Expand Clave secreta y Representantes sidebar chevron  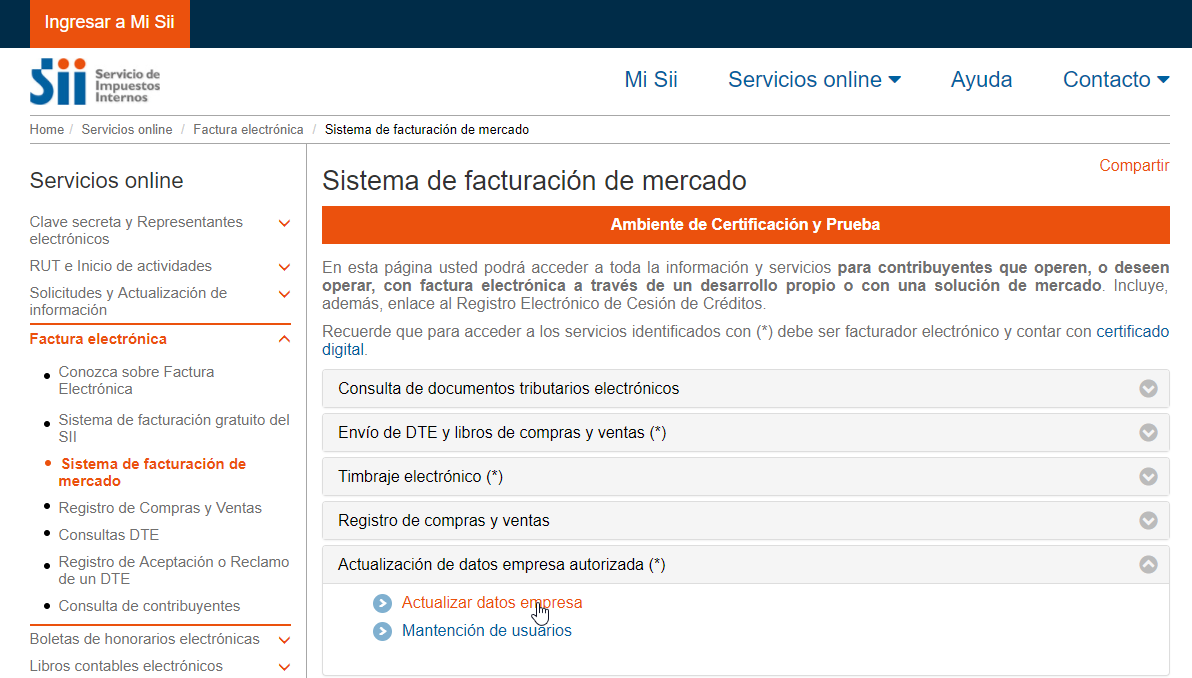tap(284, 223)
